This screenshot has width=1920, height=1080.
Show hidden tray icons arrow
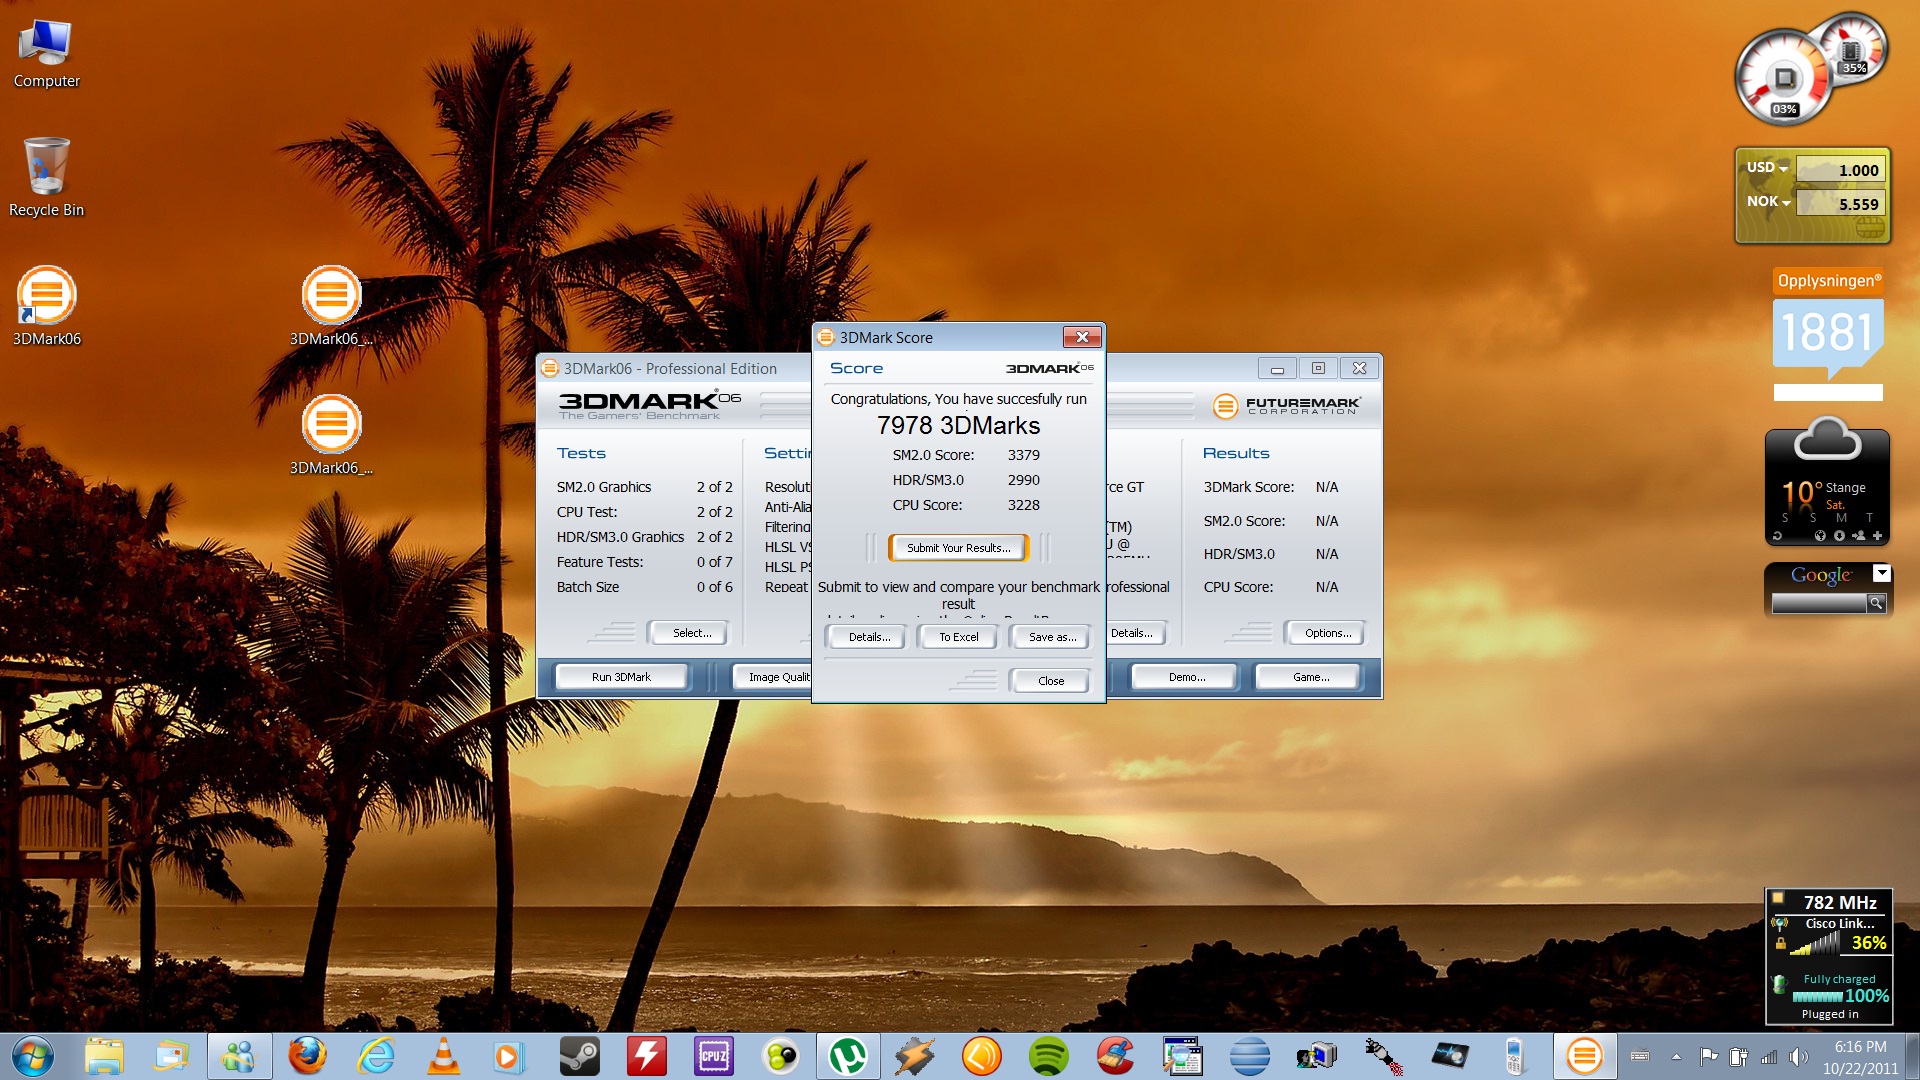1677,1056
